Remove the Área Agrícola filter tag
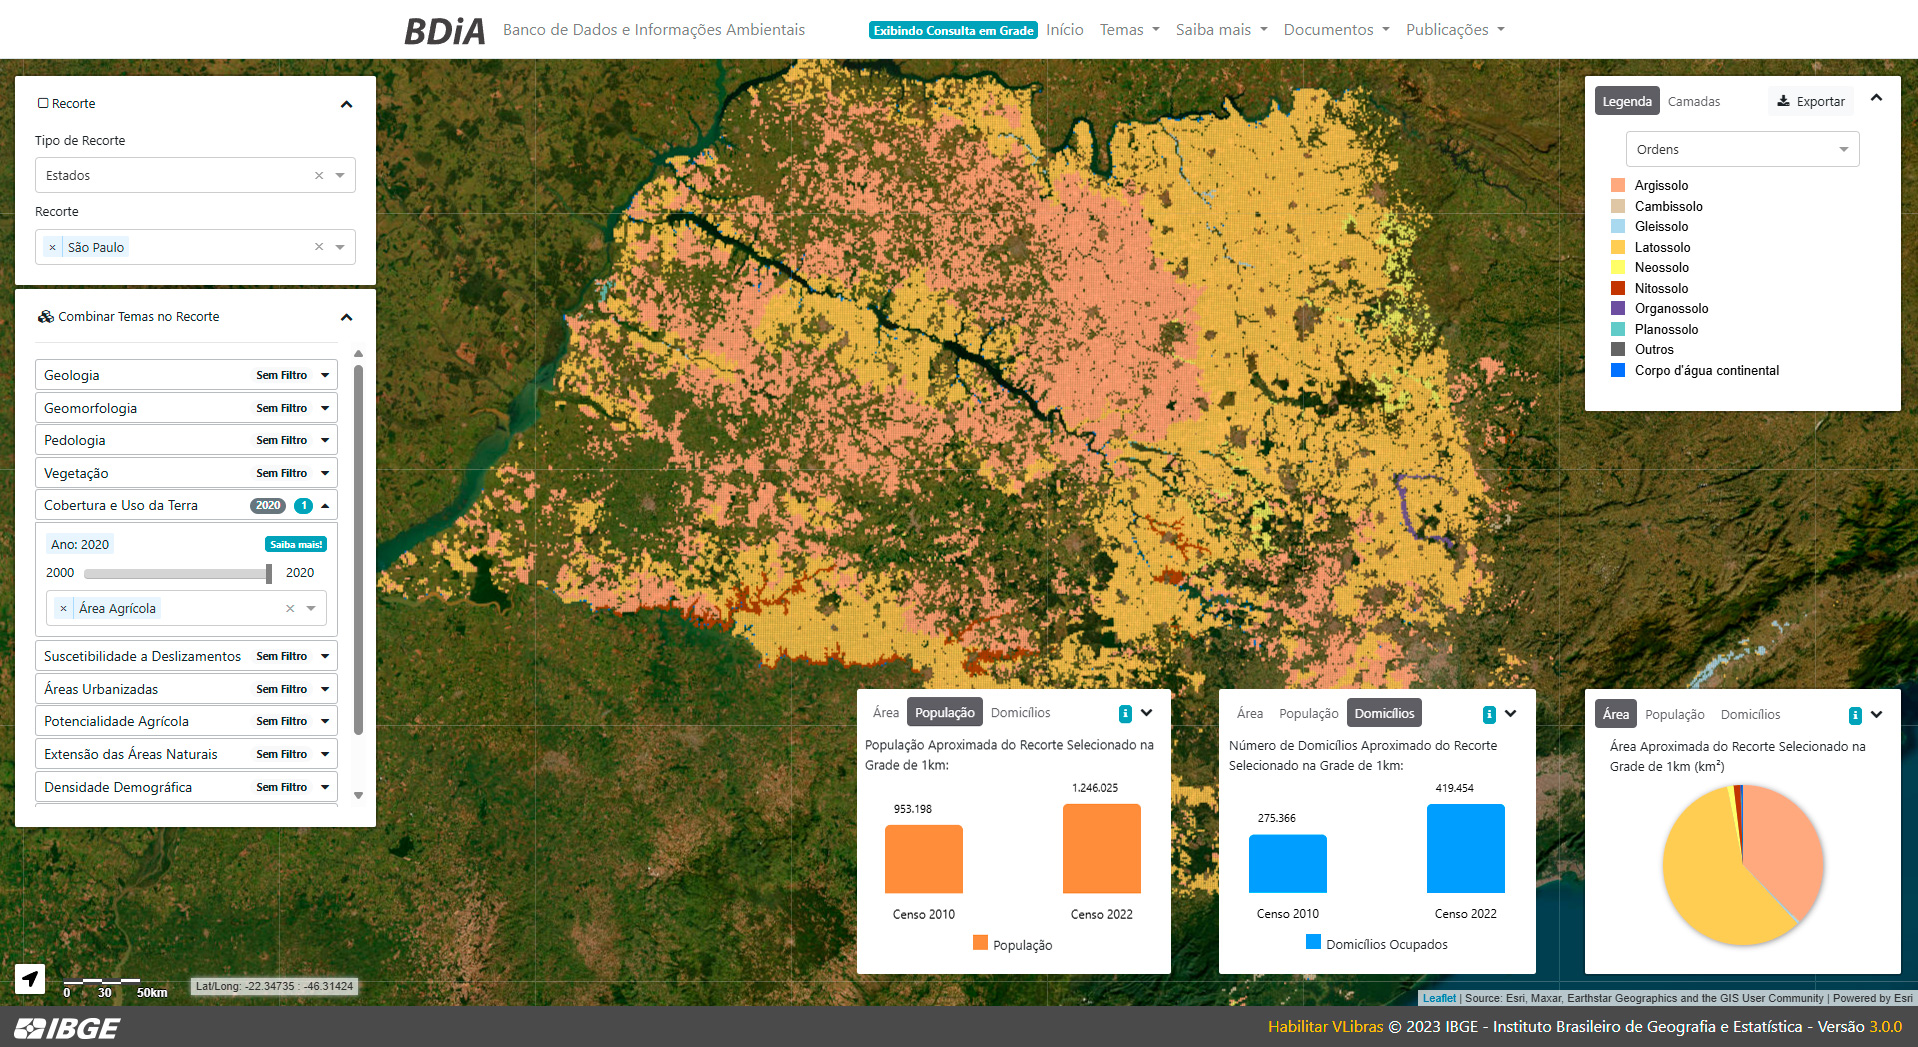Viewport: 1918px width, 1047px height. point(63,608)
